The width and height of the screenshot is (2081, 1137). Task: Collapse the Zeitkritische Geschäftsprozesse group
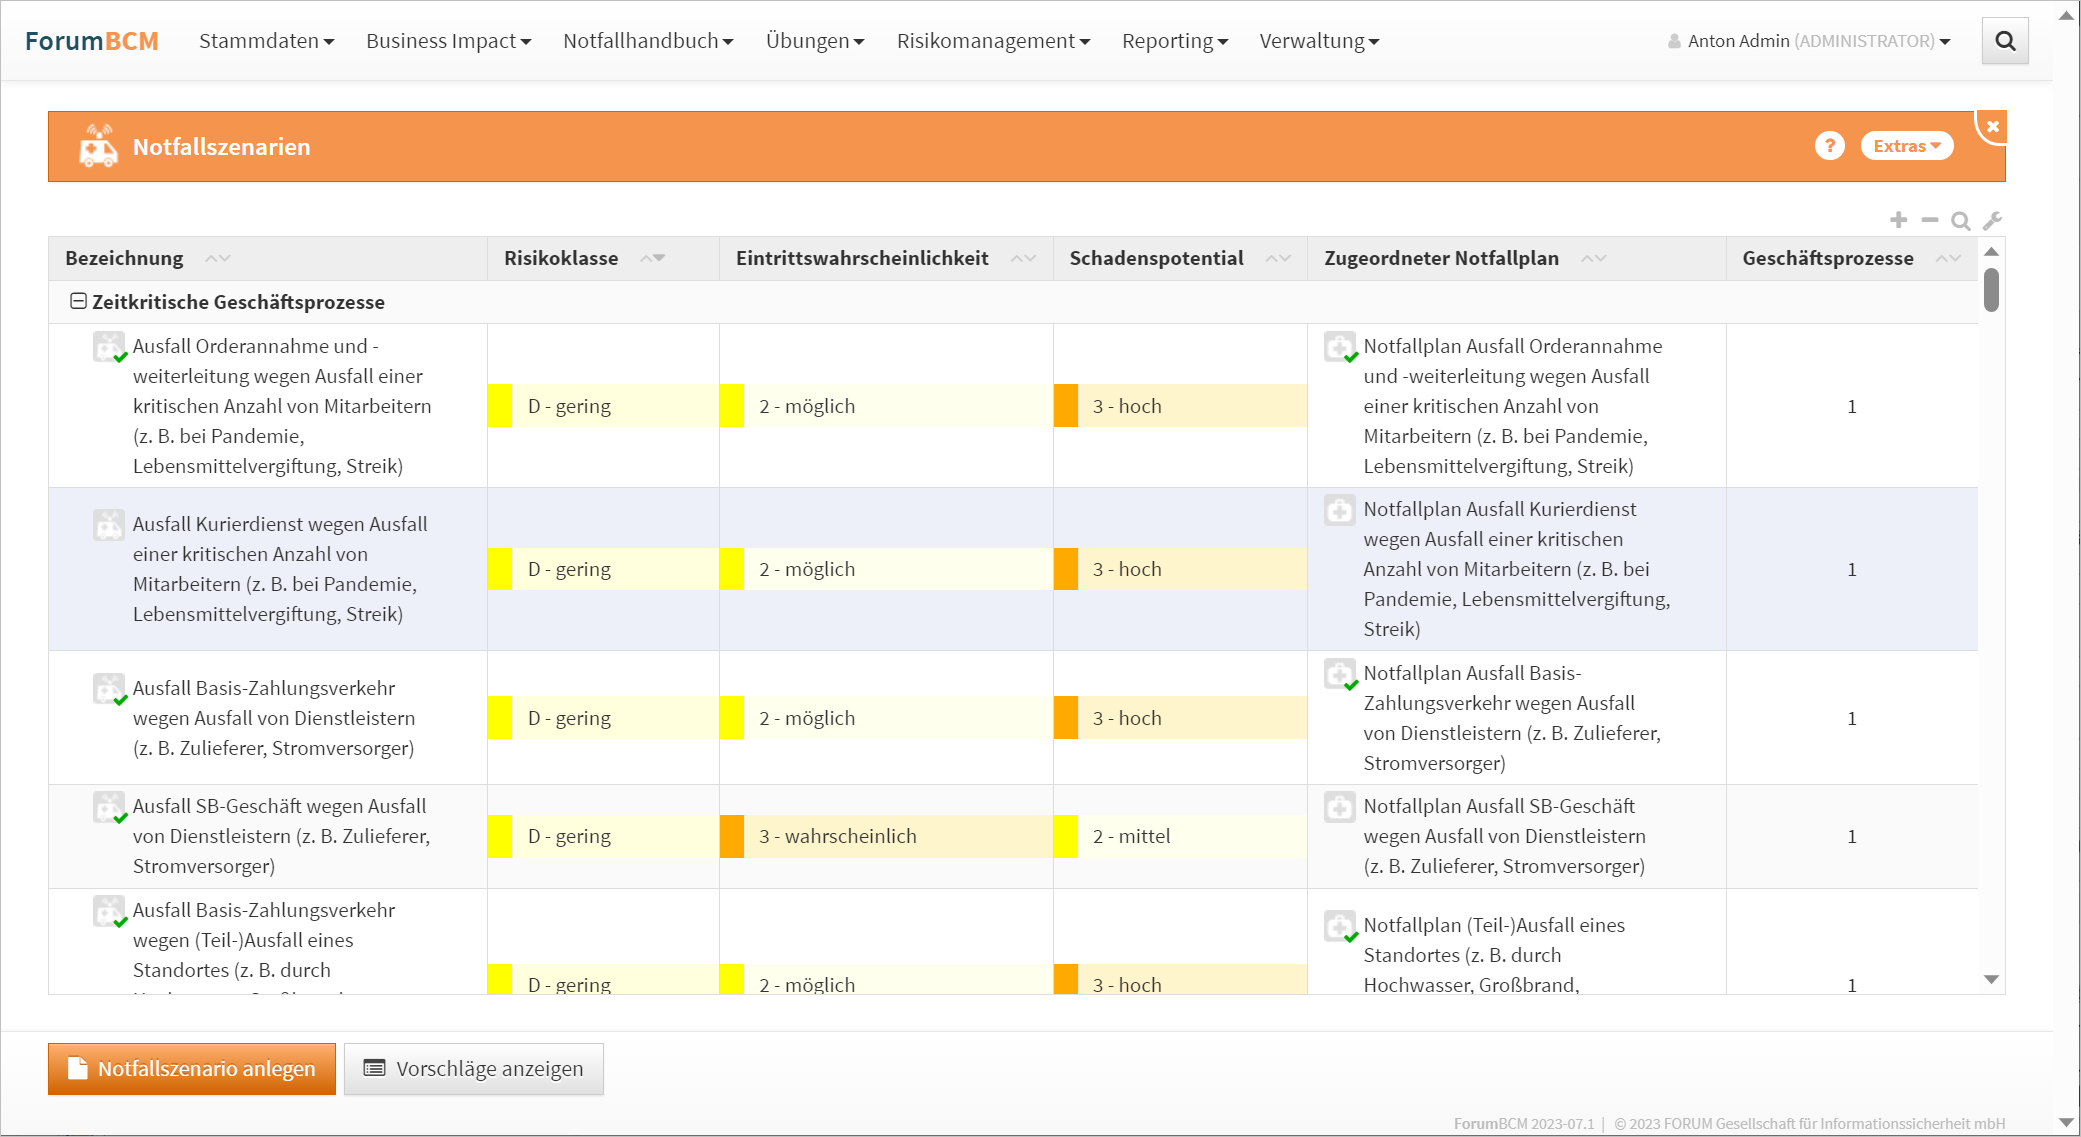click(x=78, y=301)
